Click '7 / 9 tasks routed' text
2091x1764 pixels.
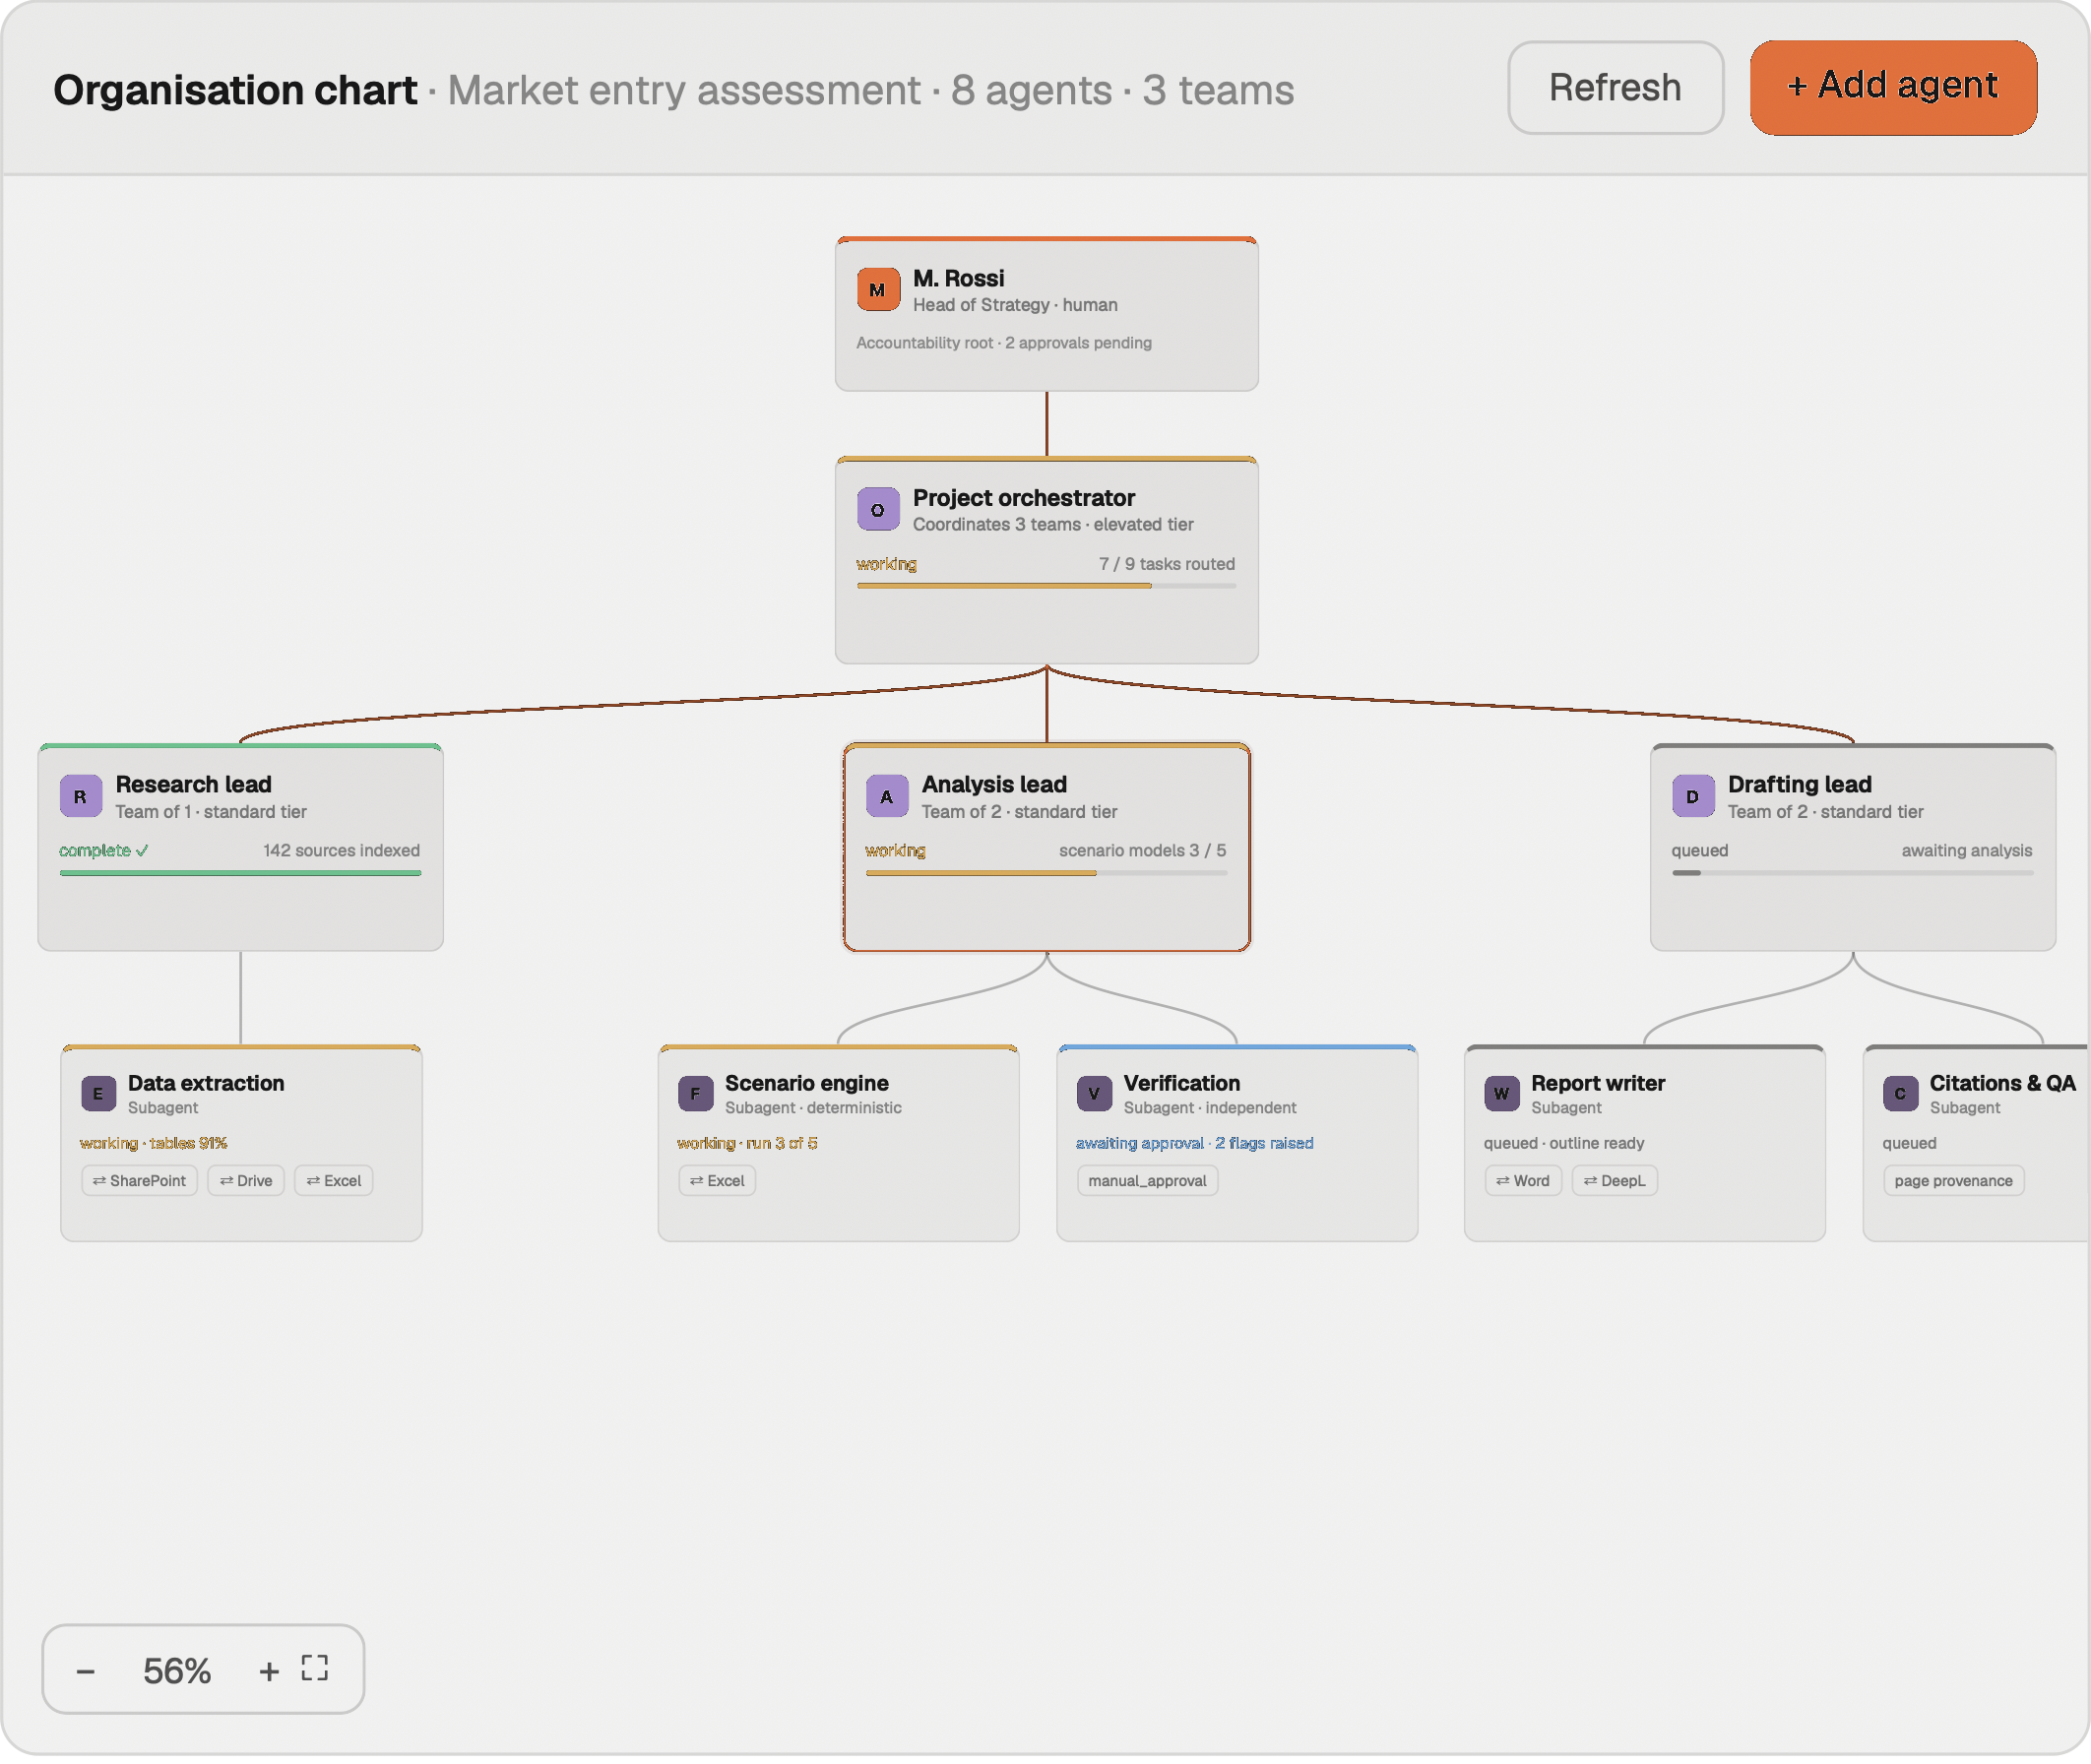(1167, 564)
